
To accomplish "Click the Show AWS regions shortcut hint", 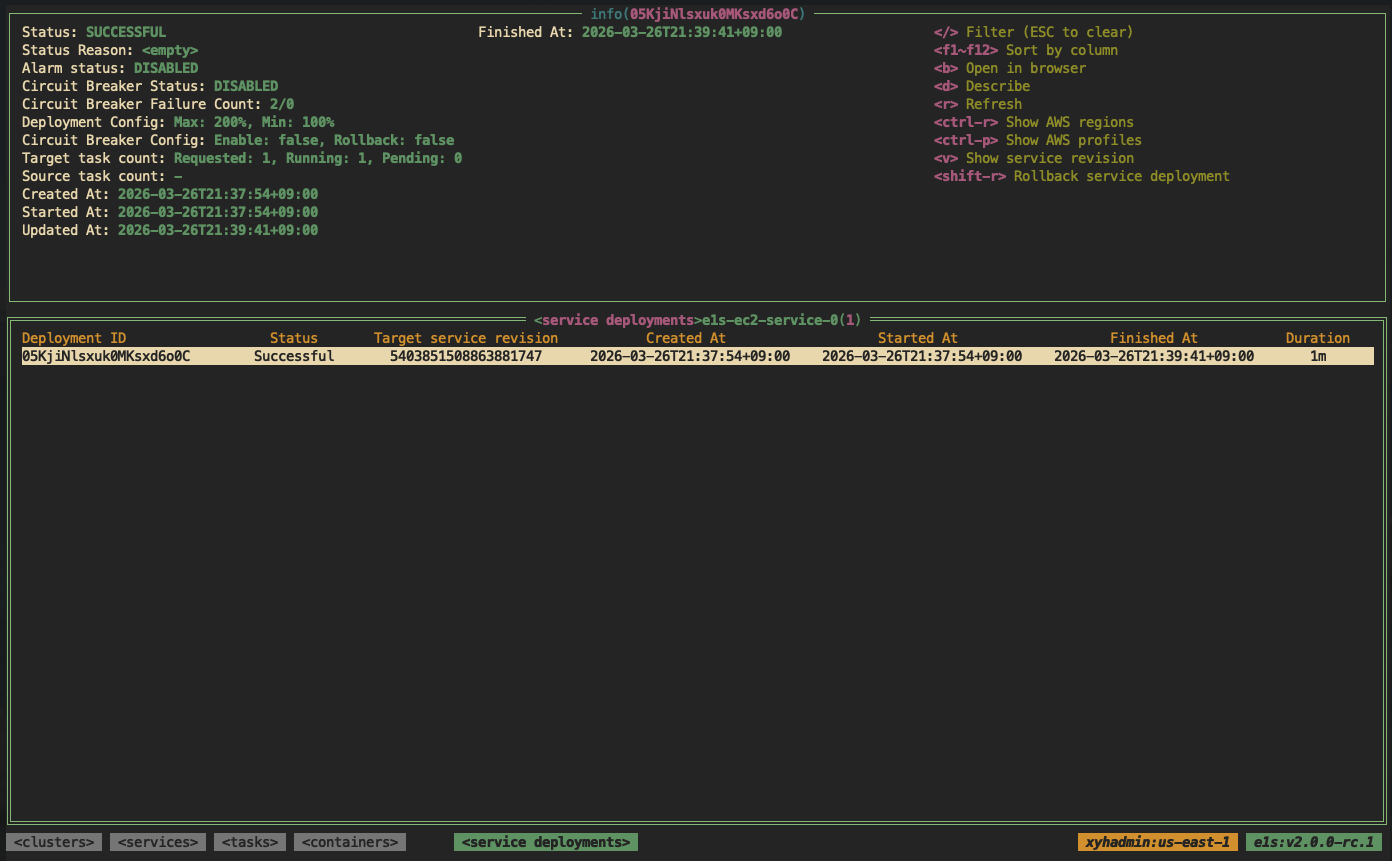I will click(x=1034, y=122).
